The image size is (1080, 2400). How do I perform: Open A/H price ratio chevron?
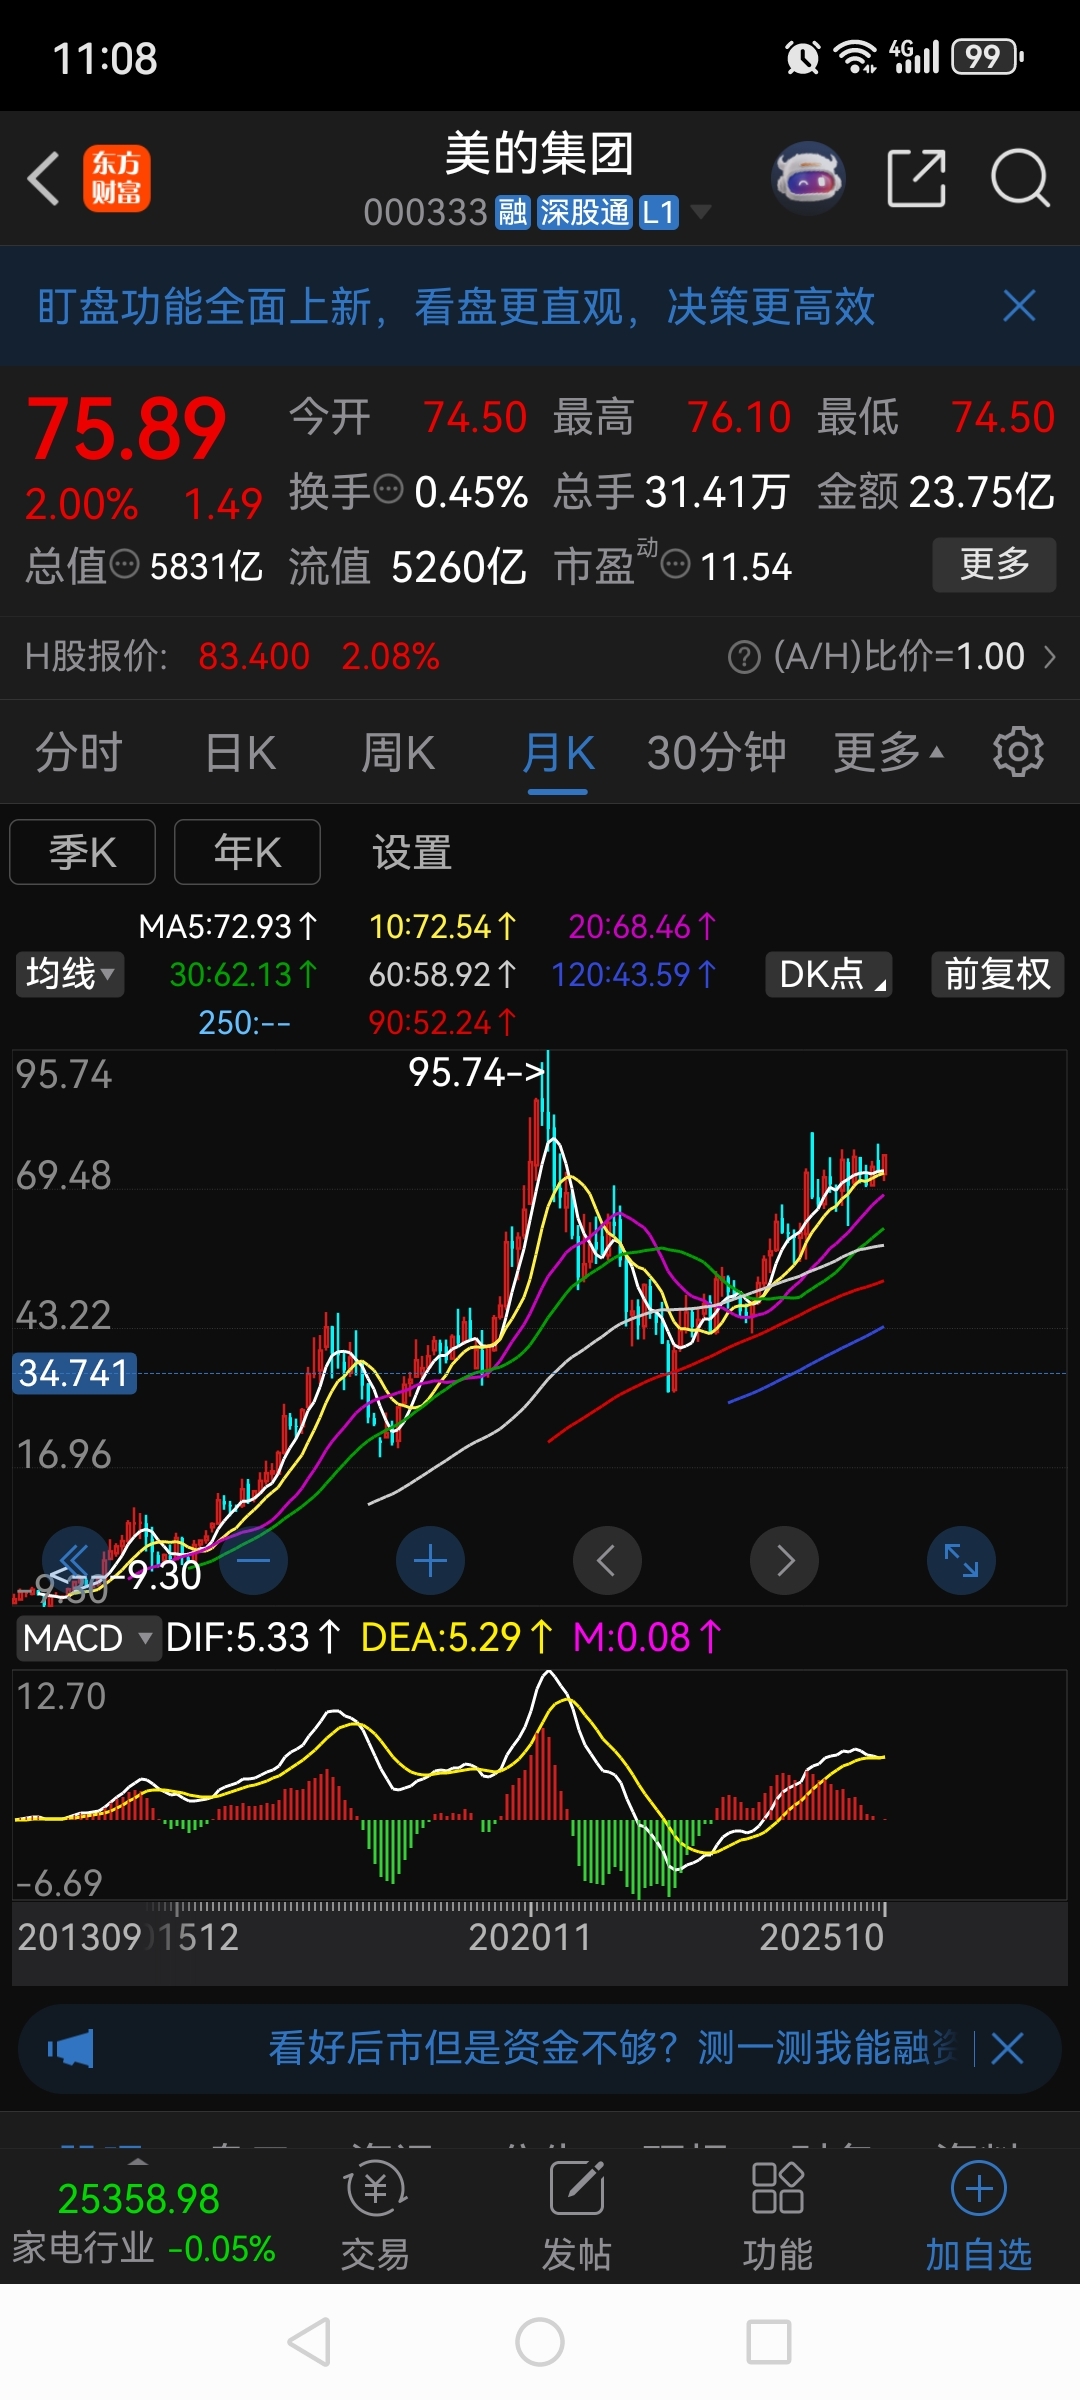coord(1050,657)
